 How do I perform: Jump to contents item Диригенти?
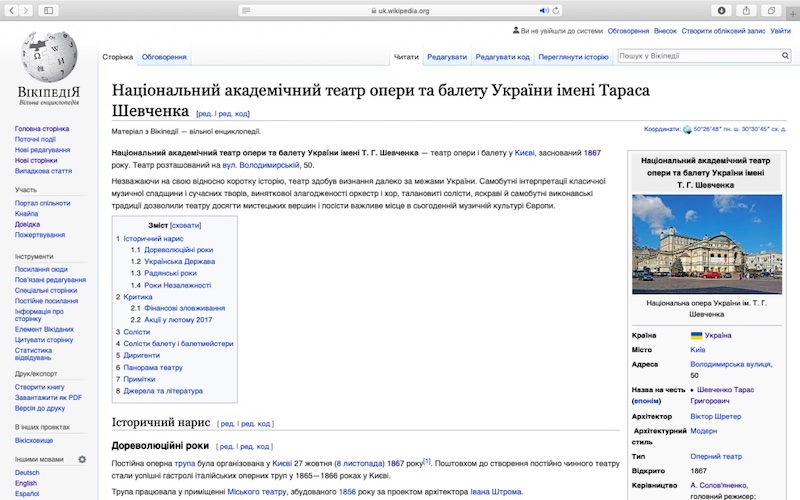[141, 355]
